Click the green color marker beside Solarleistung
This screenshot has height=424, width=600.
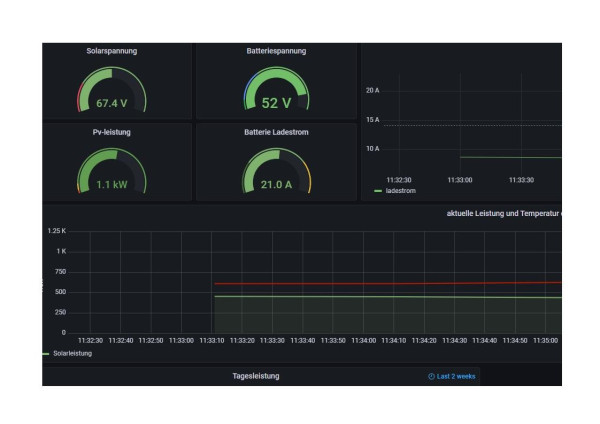[45, 353]
